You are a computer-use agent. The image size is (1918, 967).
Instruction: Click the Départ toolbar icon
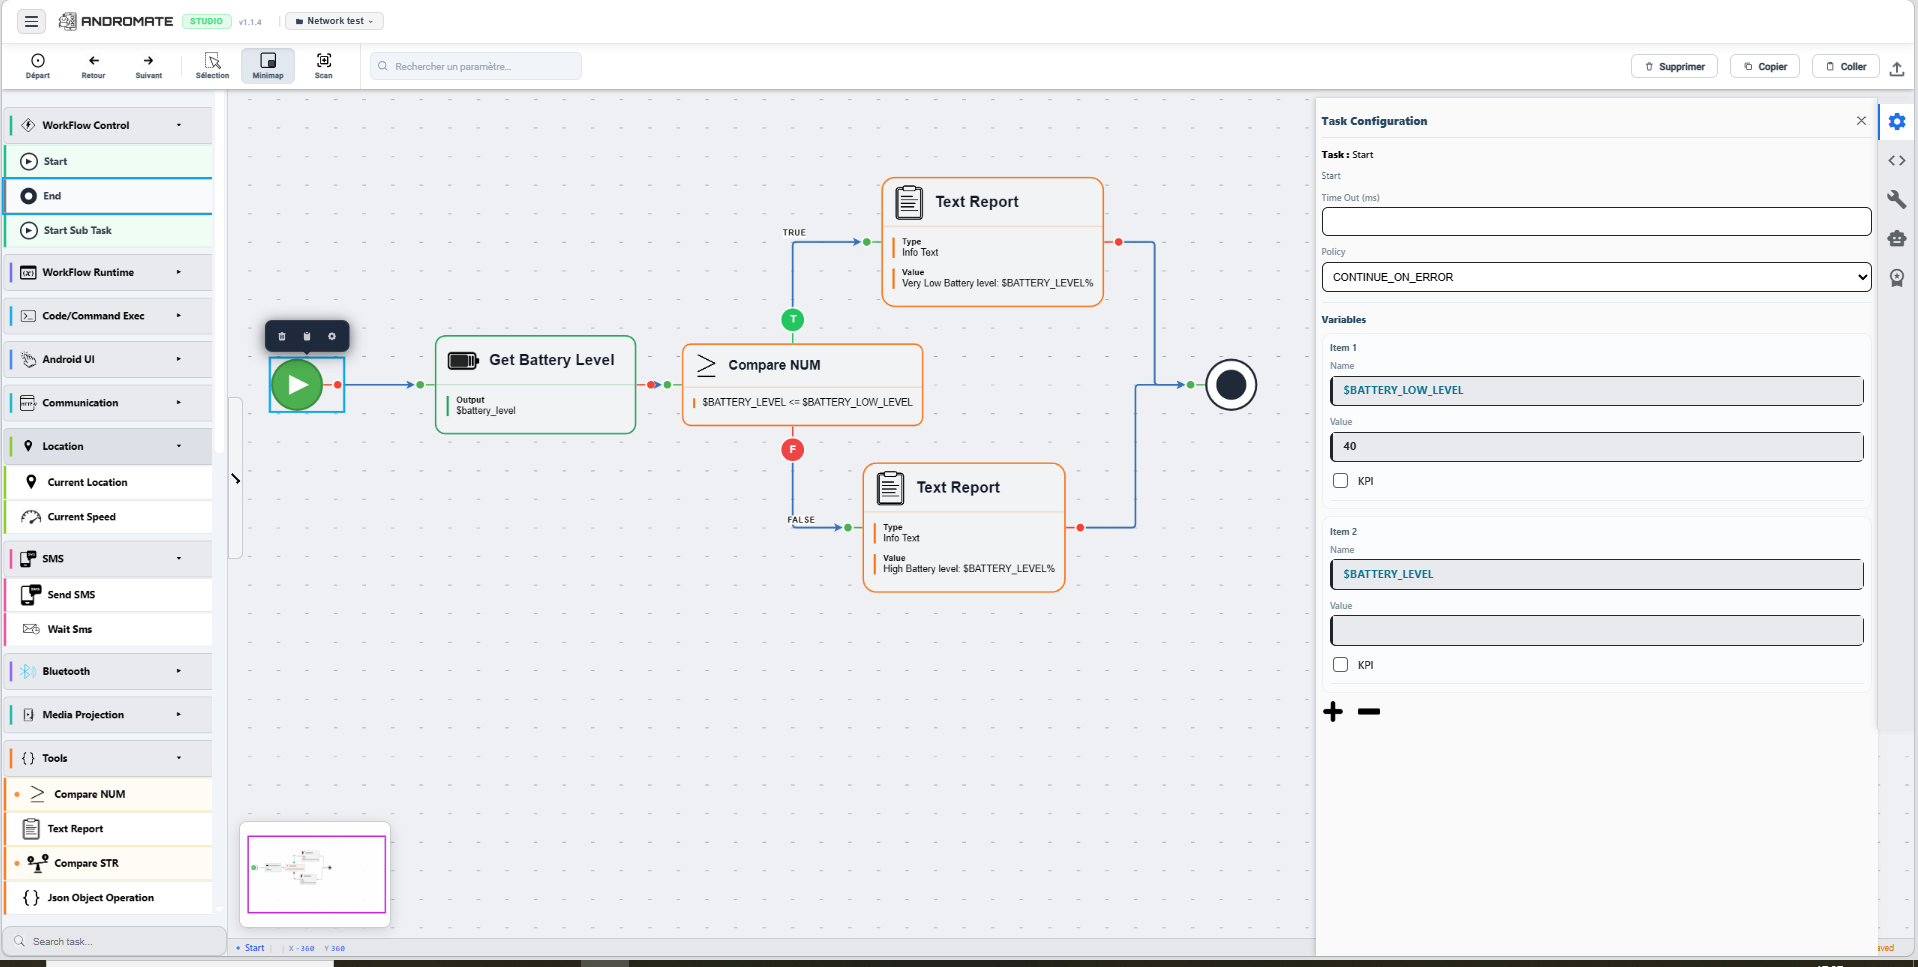pyautogui.click(x=38, y=66)
